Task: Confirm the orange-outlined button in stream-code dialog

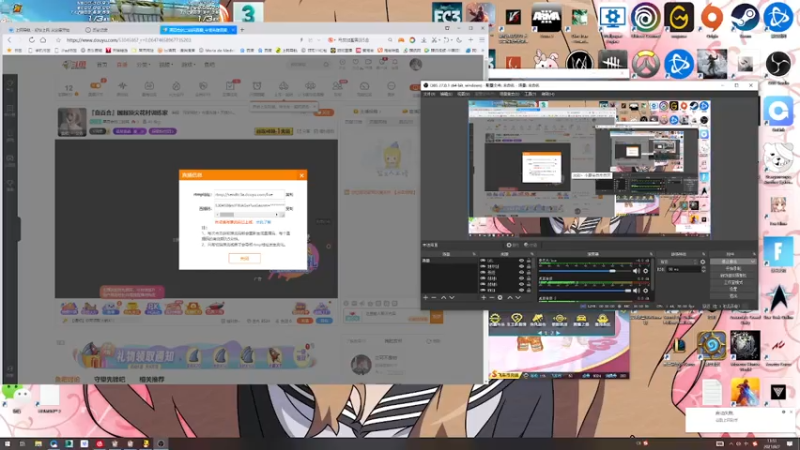Action: 244,258
